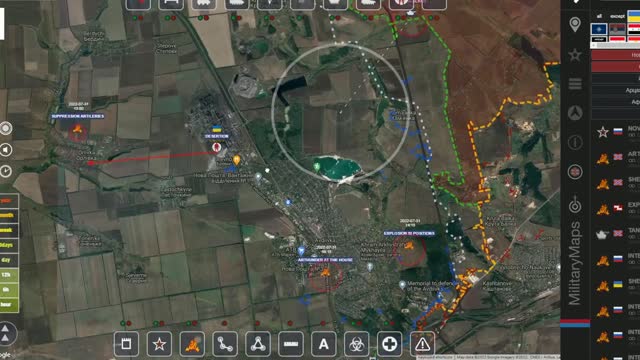640x360 pixels.
Task: Select the '3days' time filter
Action: (8, 245)
